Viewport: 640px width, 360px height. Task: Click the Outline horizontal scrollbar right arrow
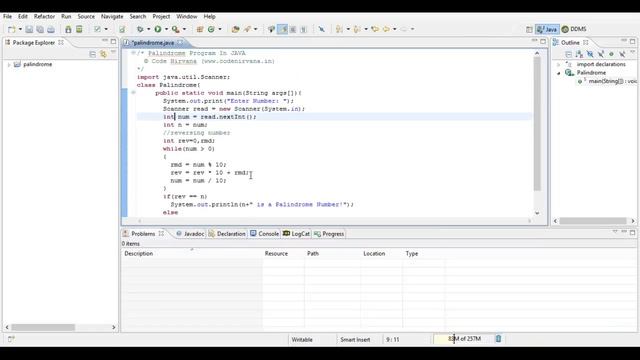(633, 221)
